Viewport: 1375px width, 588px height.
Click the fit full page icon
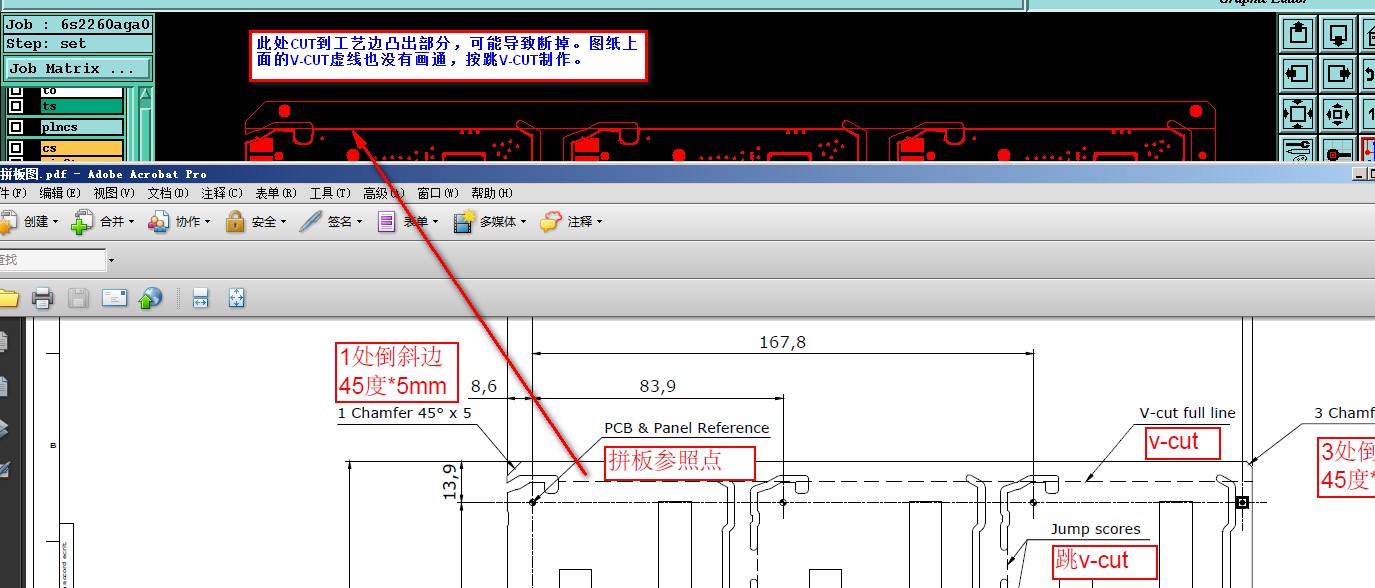coord(237,298)
